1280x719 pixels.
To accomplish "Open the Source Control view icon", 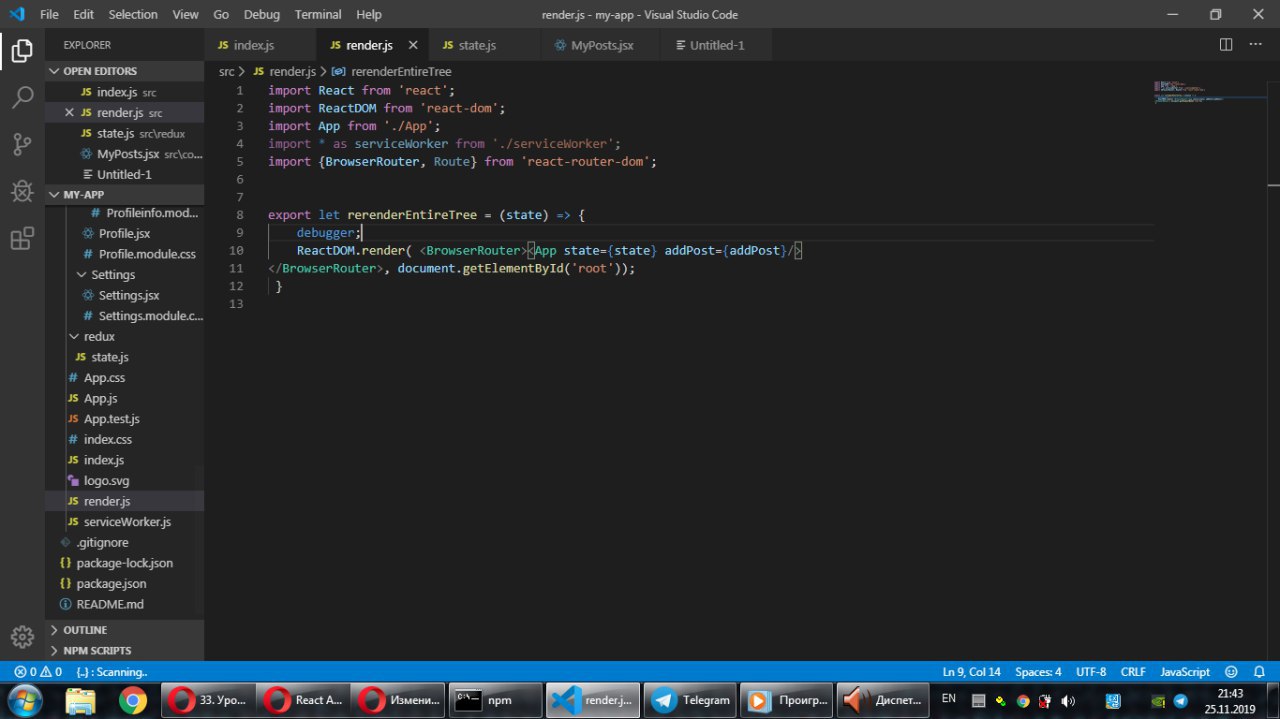I will tap(22, 144).
